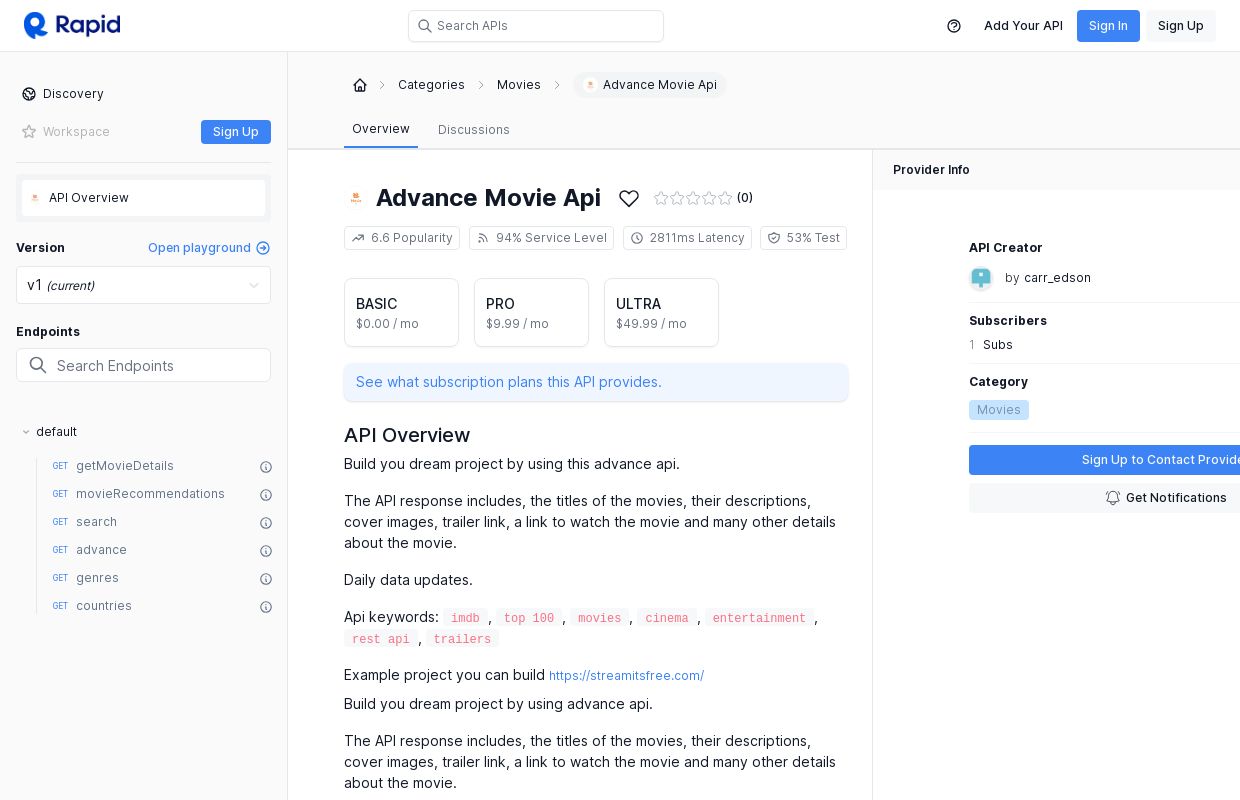Focus the Search APIs field

(x=536, y=26)
